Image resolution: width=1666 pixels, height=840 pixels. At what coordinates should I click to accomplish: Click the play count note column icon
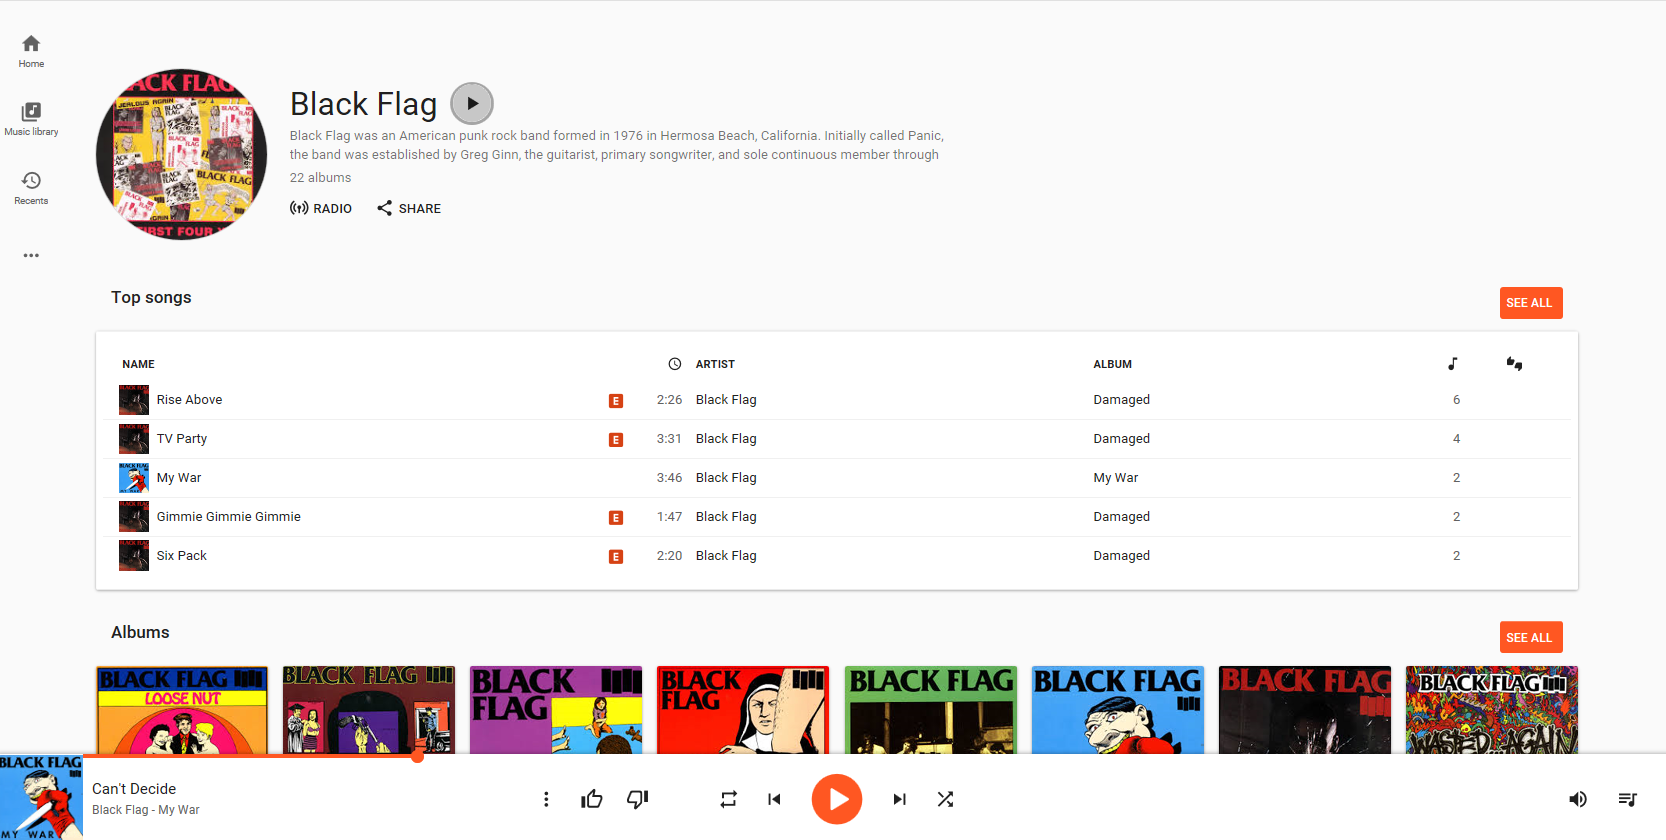pos(1453,364)
